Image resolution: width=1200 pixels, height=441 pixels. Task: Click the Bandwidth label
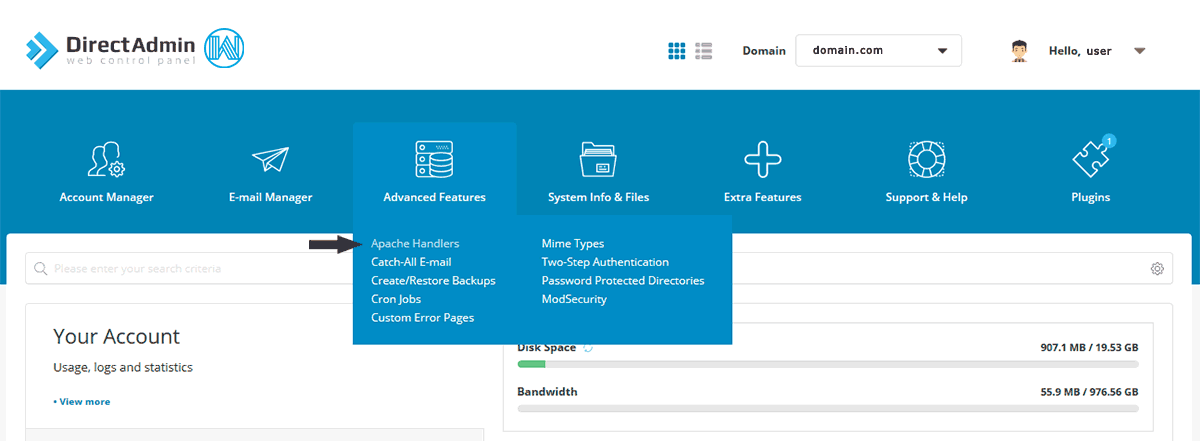547,392
